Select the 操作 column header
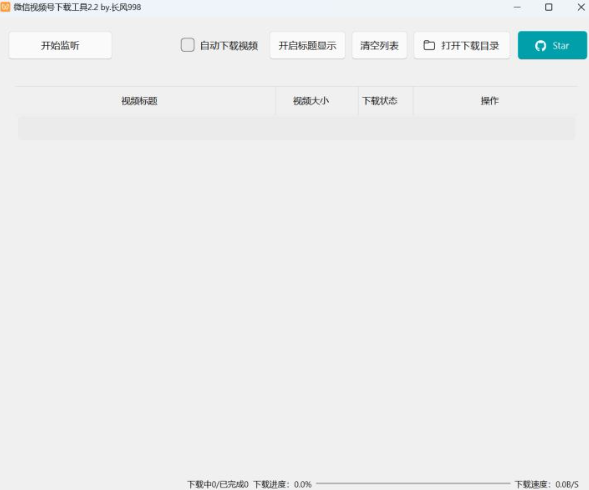Viewport: 589px width, 490px height. [490, 101]
